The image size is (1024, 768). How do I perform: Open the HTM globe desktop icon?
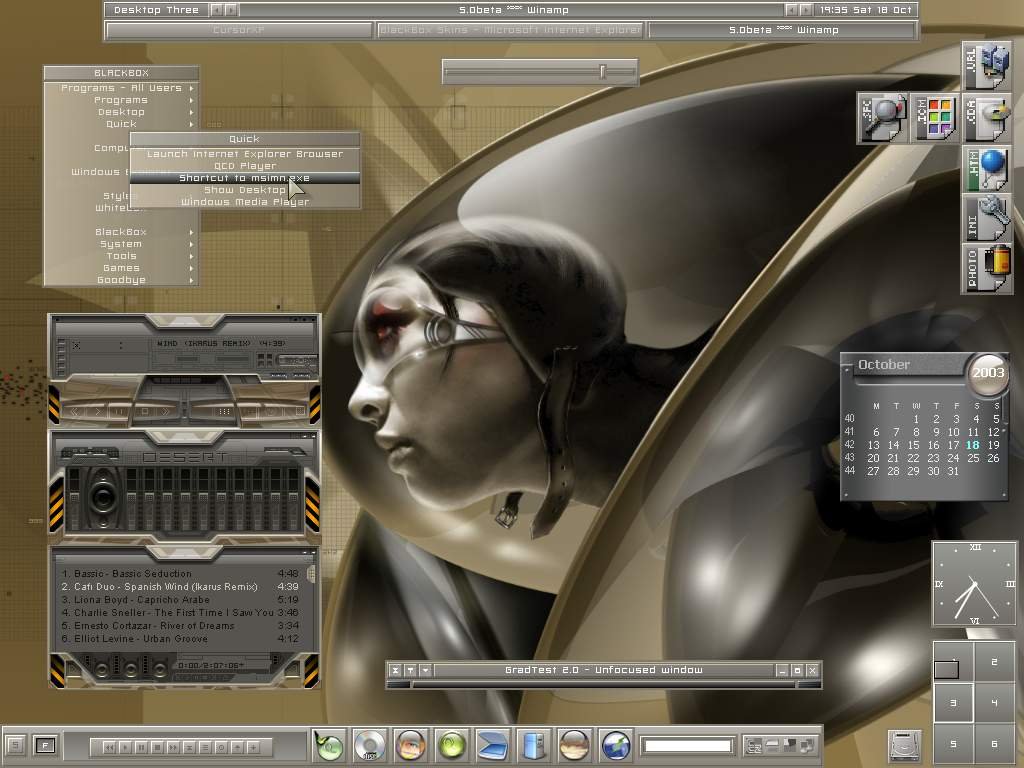coord(987,169)
